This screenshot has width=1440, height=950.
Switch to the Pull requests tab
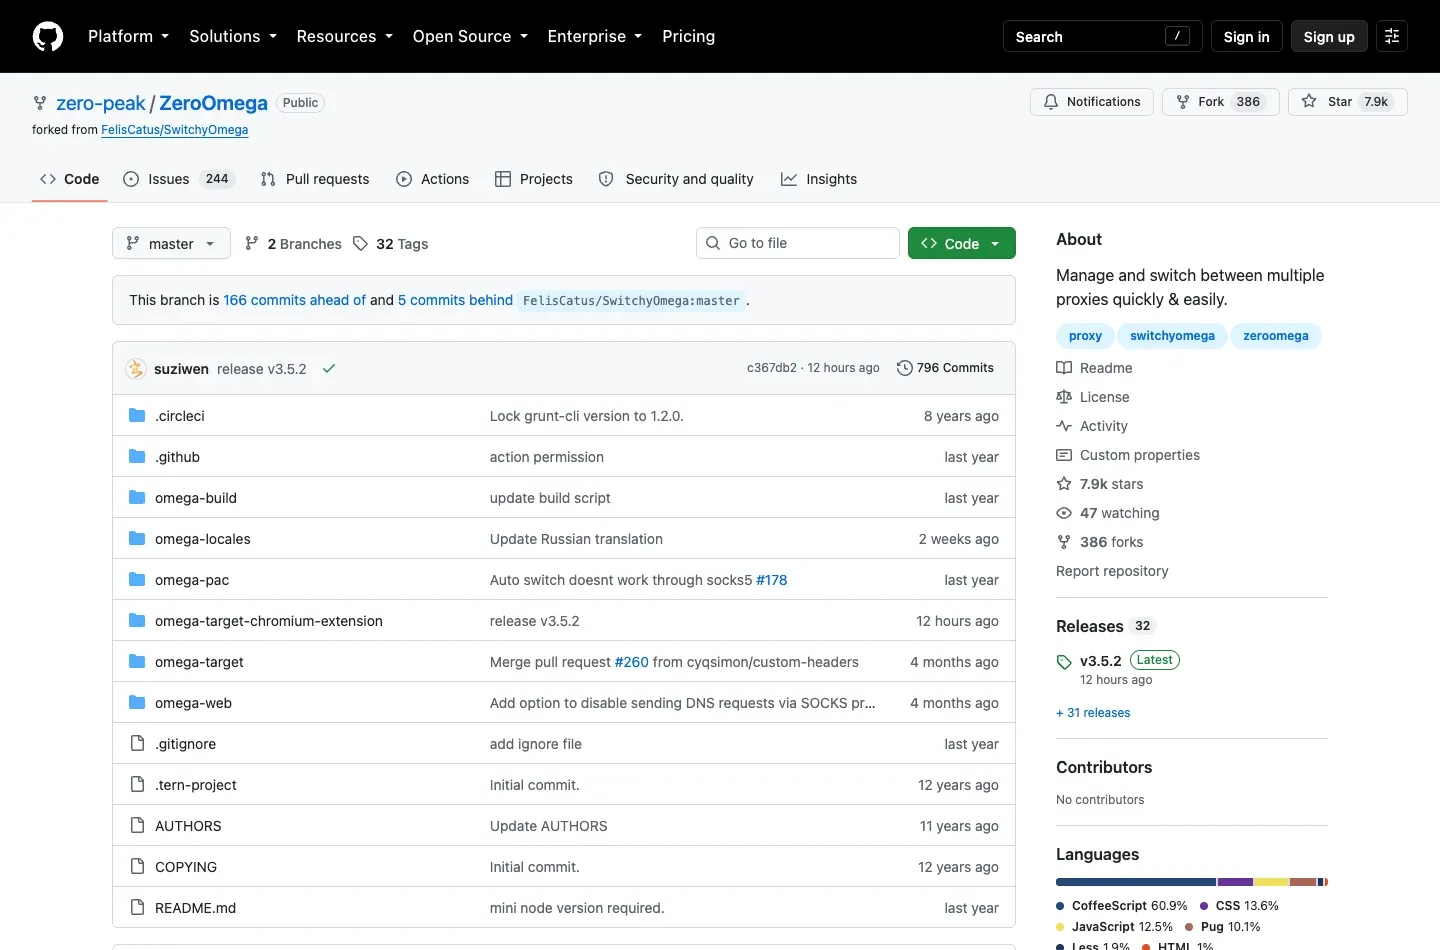pos(315,179)
